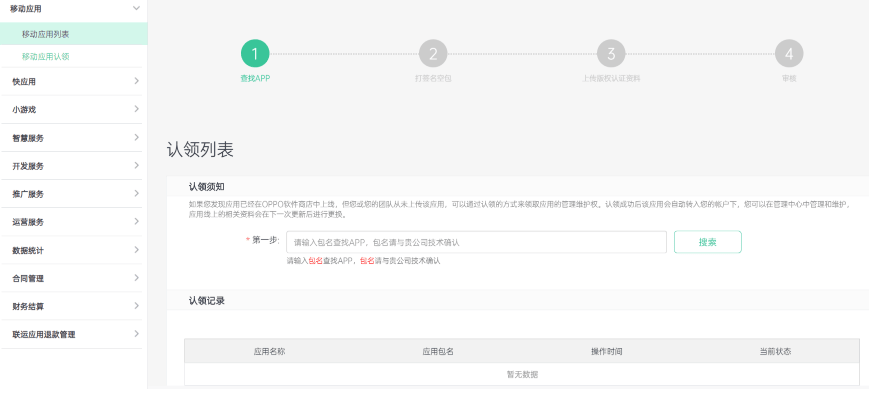Click the 暂无数据 empty table text
The height and width of the screenshot is (395, 869).
point(522,375)
